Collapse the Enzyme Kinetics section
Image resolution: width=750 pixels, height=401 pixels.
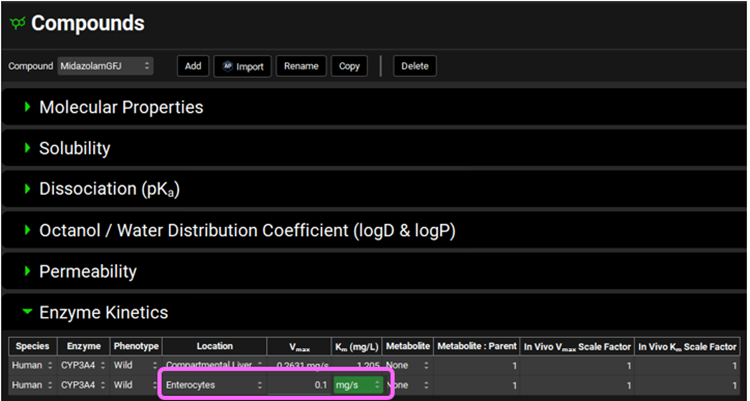[28, 313]
